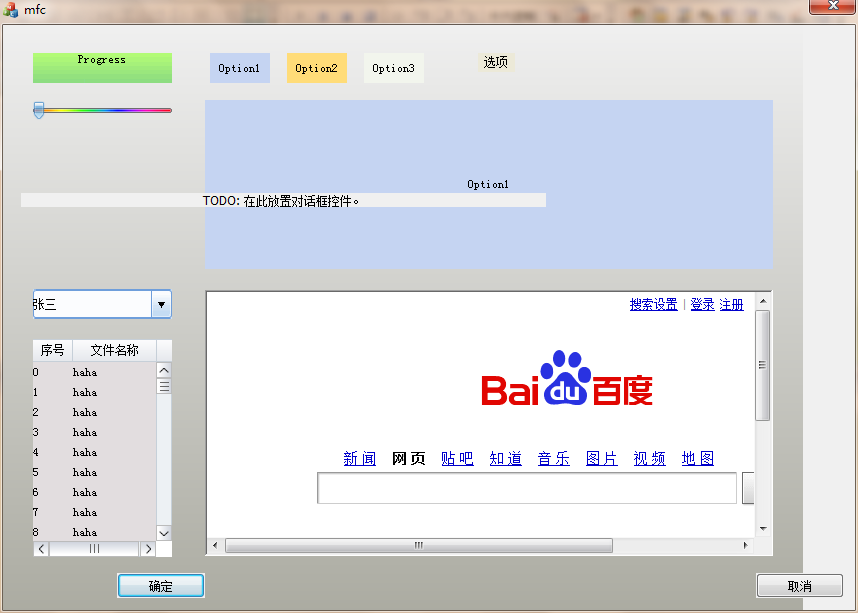
Task: Toggle the 选项 checkbox label
Action: [496, 62]
